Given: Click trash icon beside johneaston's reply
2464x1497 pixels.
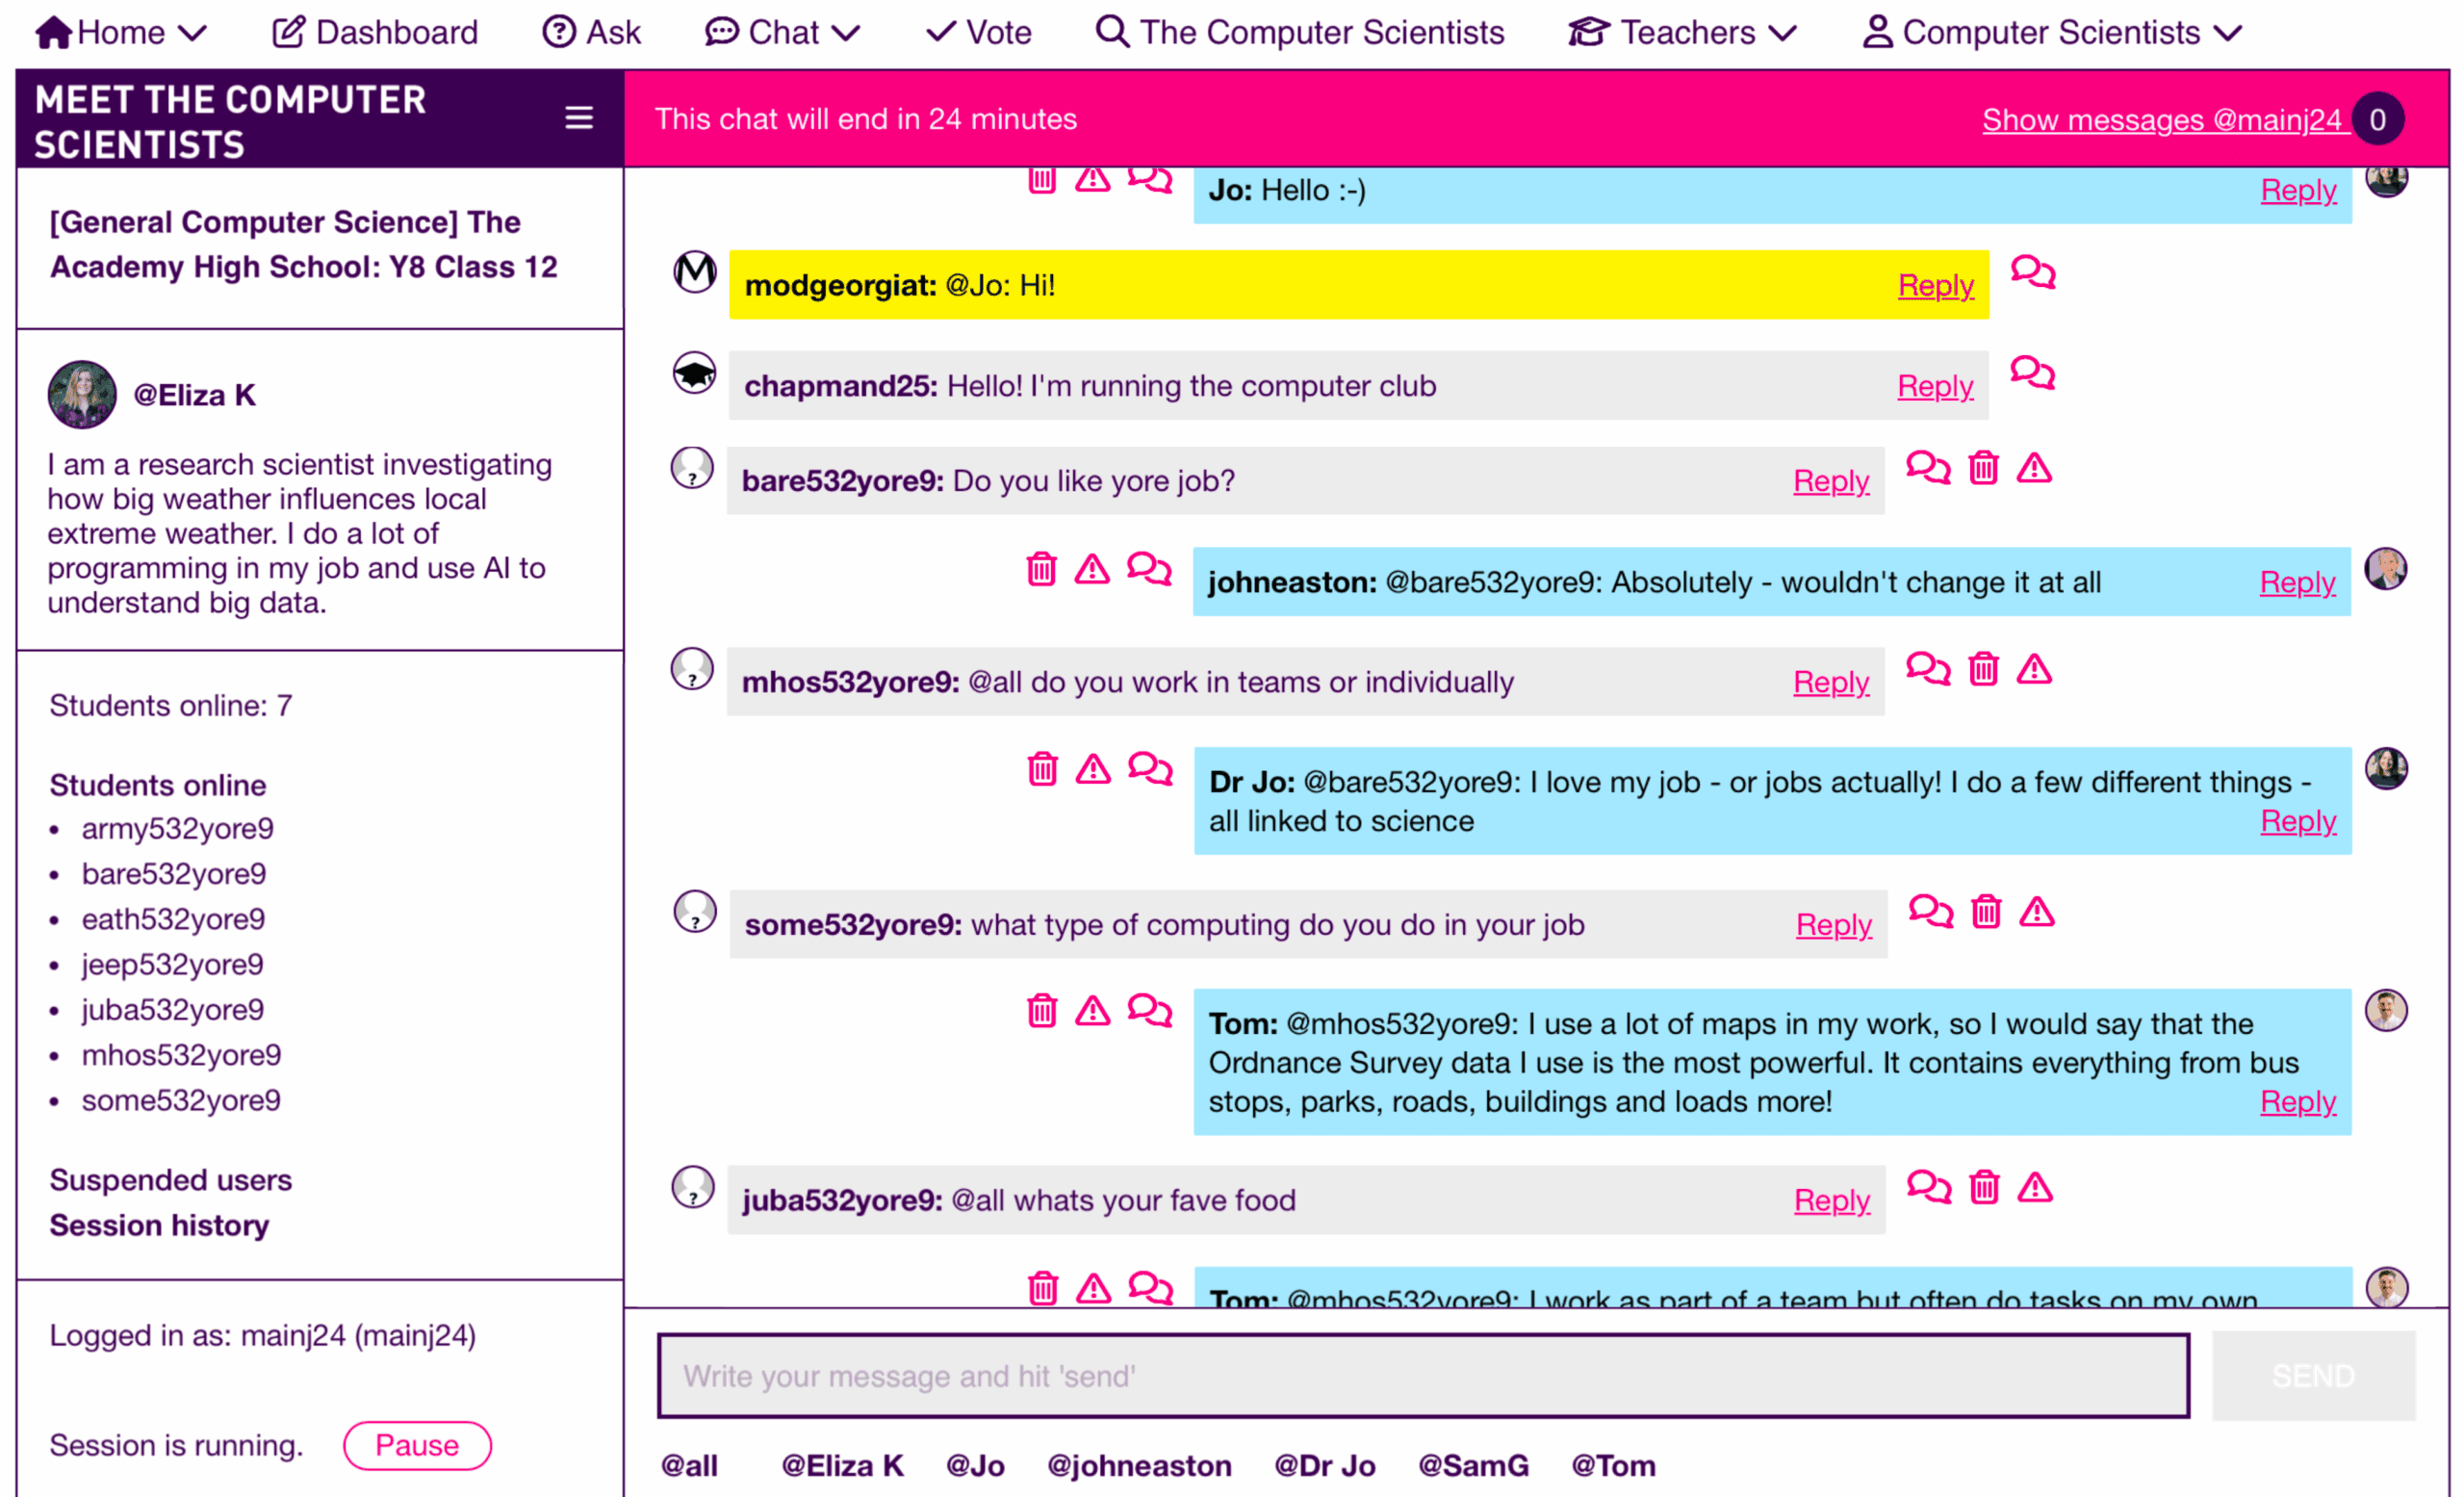Looking at the screenshot, I should [x=1041, y=569].
